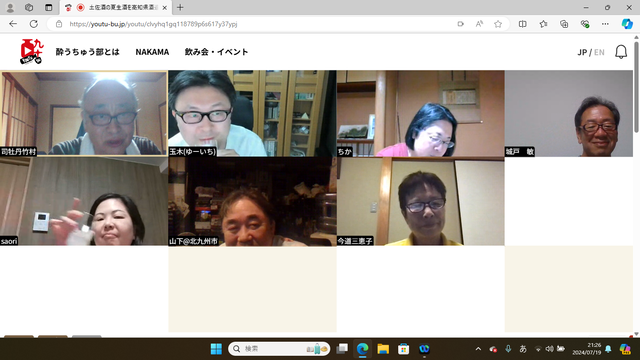Select the 今道三恵子 video tile
Screen dimensions: 640x360
pyautogui.click(x=420, y=201)
